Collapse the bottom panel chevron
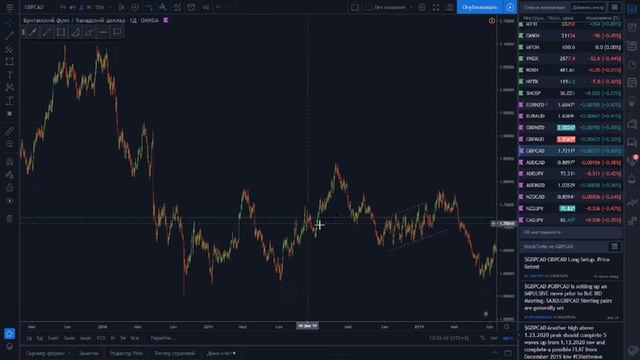The width and height of the screenshot is (640, 360). coord(495,353)
